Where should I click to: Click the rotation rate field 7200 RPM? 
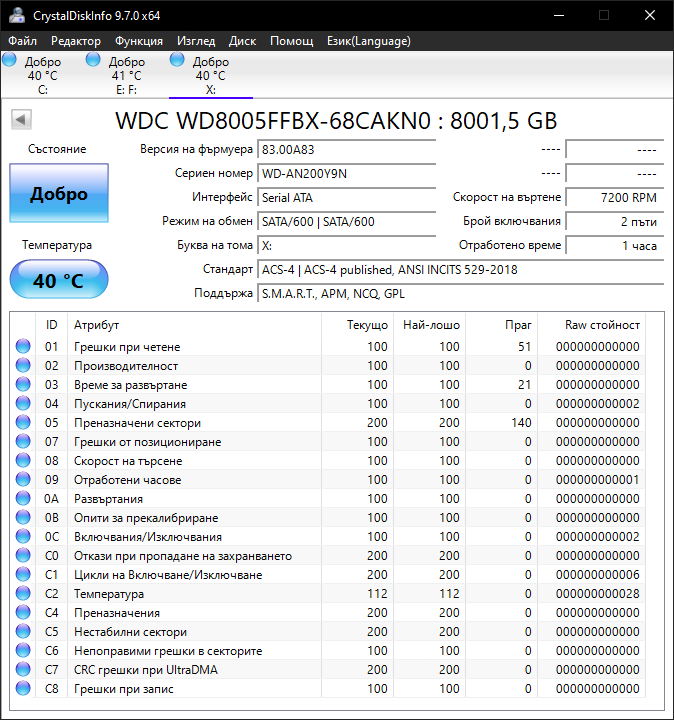pos(615,197)
